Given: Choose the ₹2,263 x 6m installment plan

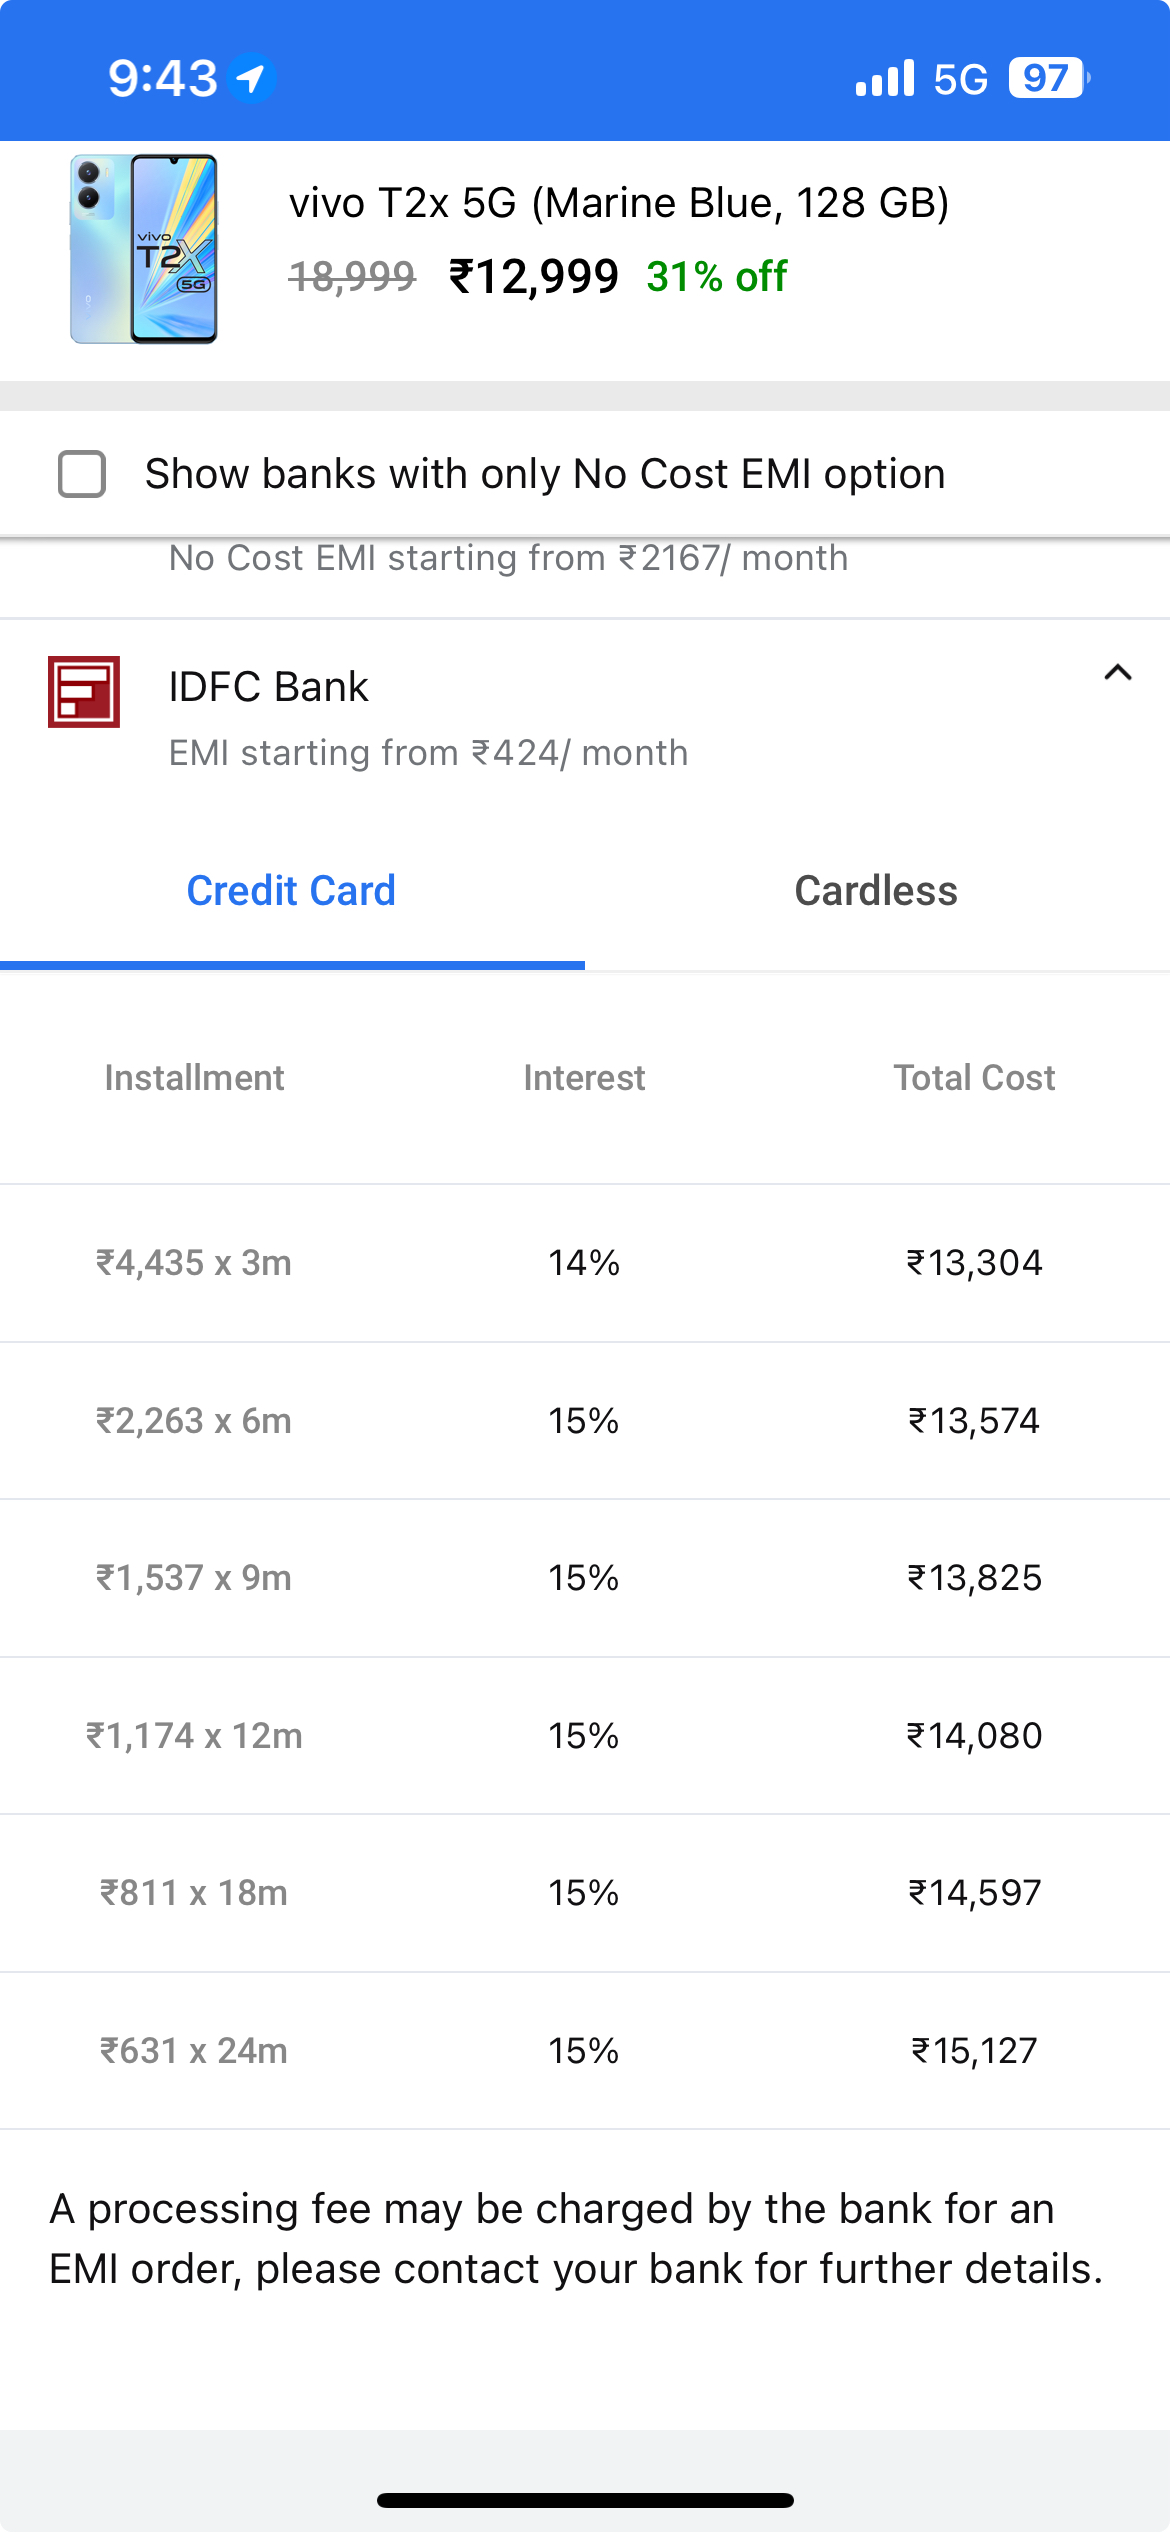Looking at the screenshot, I should 585,1421.
